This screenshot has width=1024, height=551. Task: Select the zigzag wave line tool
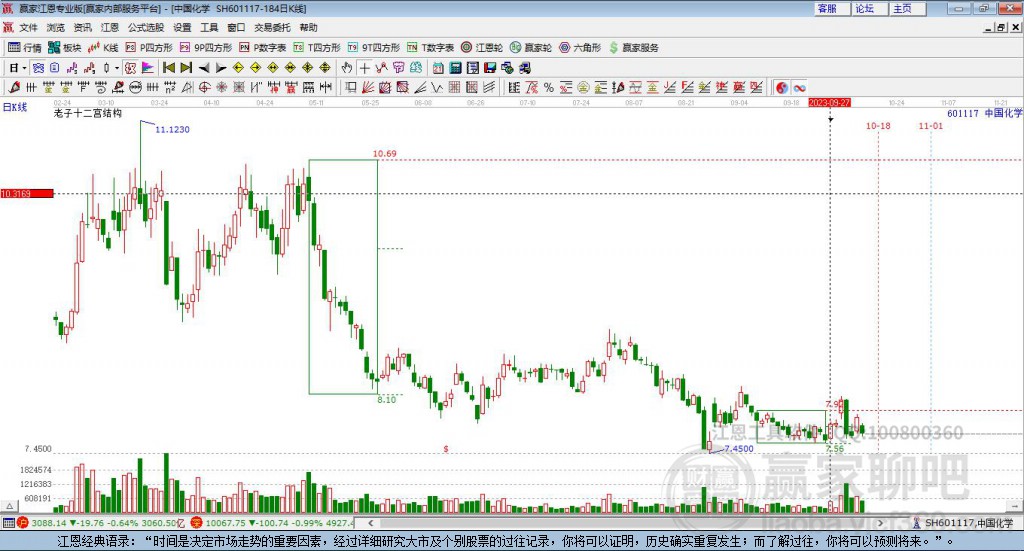pyautogui.click(x=436, y=87)
